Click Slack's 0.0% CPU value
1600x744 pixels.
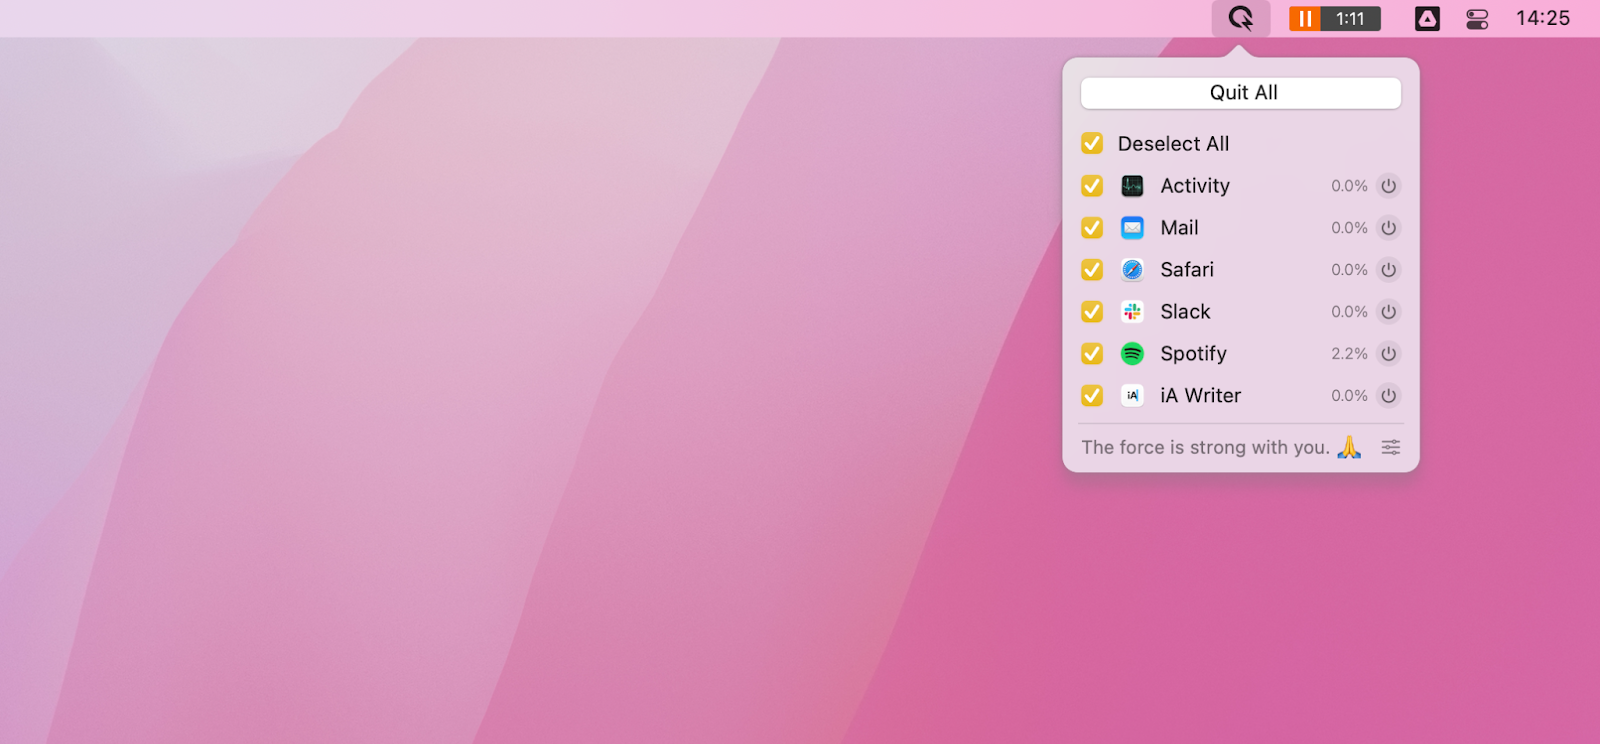pyautogui.click(x=1349, y=312)
